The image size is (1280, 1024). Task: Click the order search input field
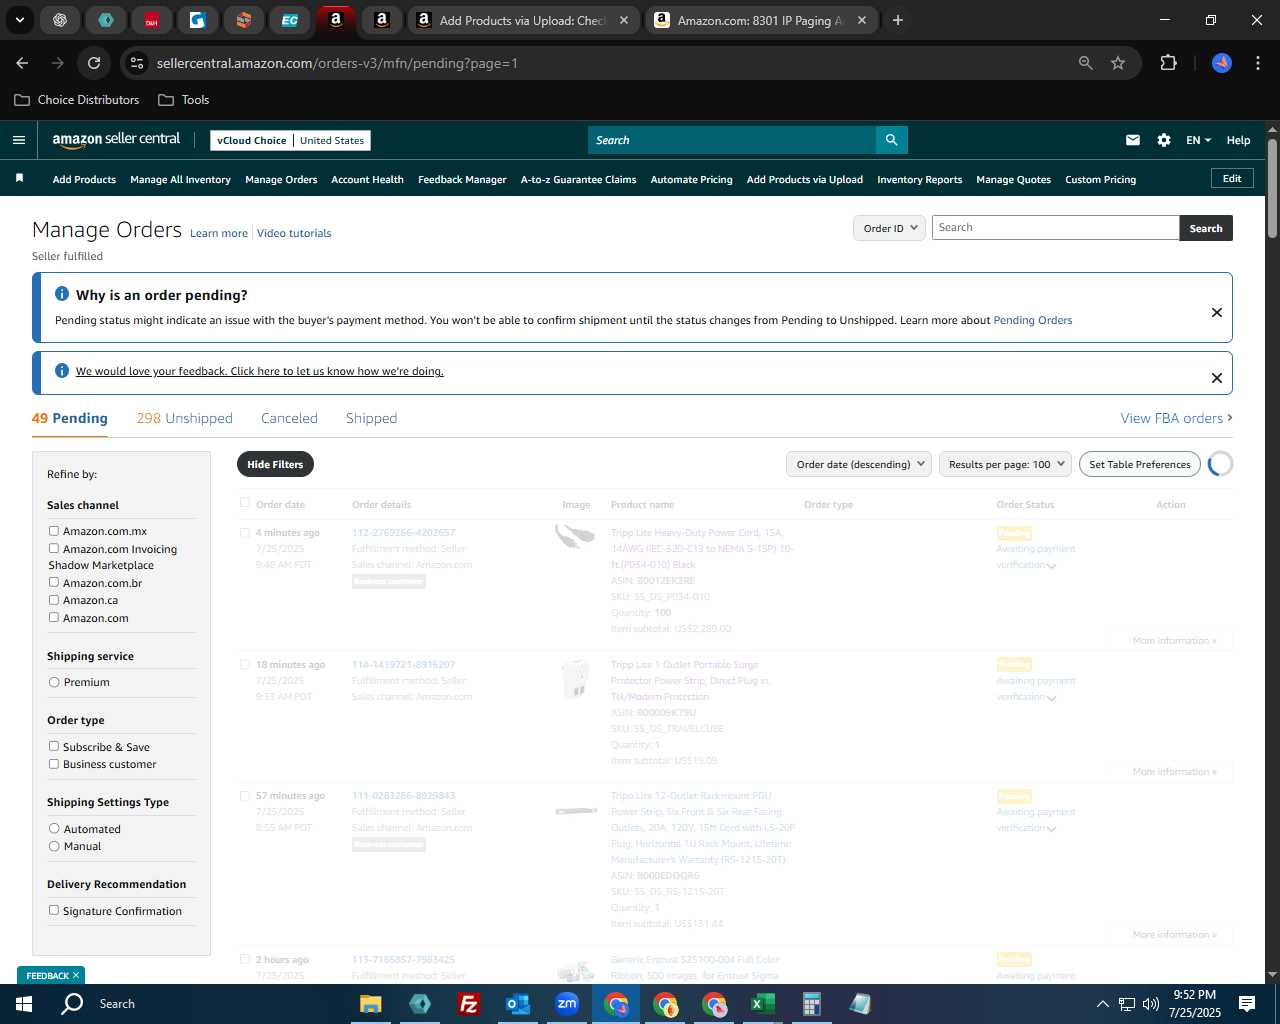(1055, 228)
